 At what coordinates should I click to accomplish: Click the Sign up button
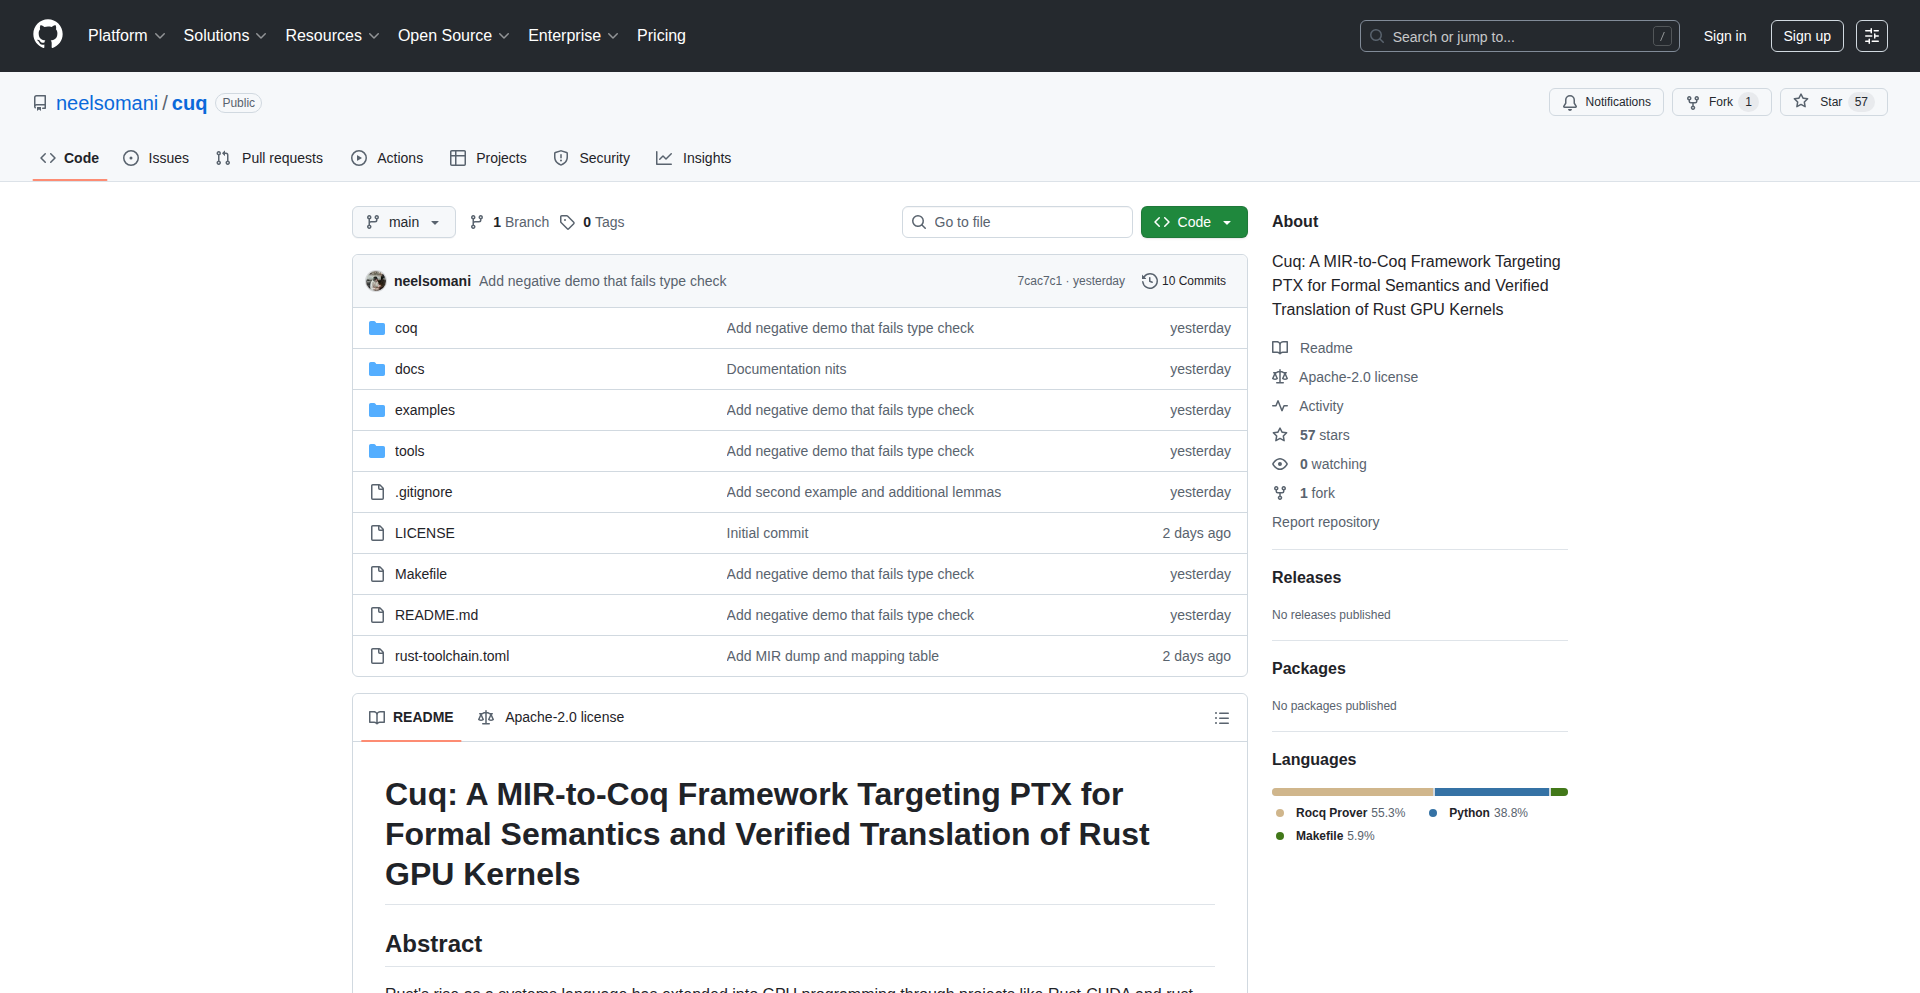pyautogui.click(x=1806, y=36)
